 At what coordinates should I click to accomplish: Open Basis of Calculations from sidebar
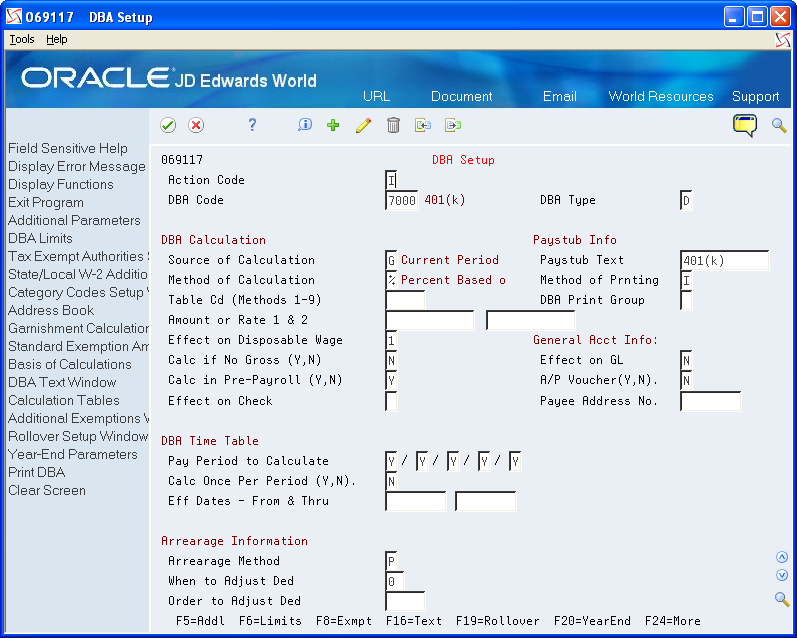(x=70, y=364)
